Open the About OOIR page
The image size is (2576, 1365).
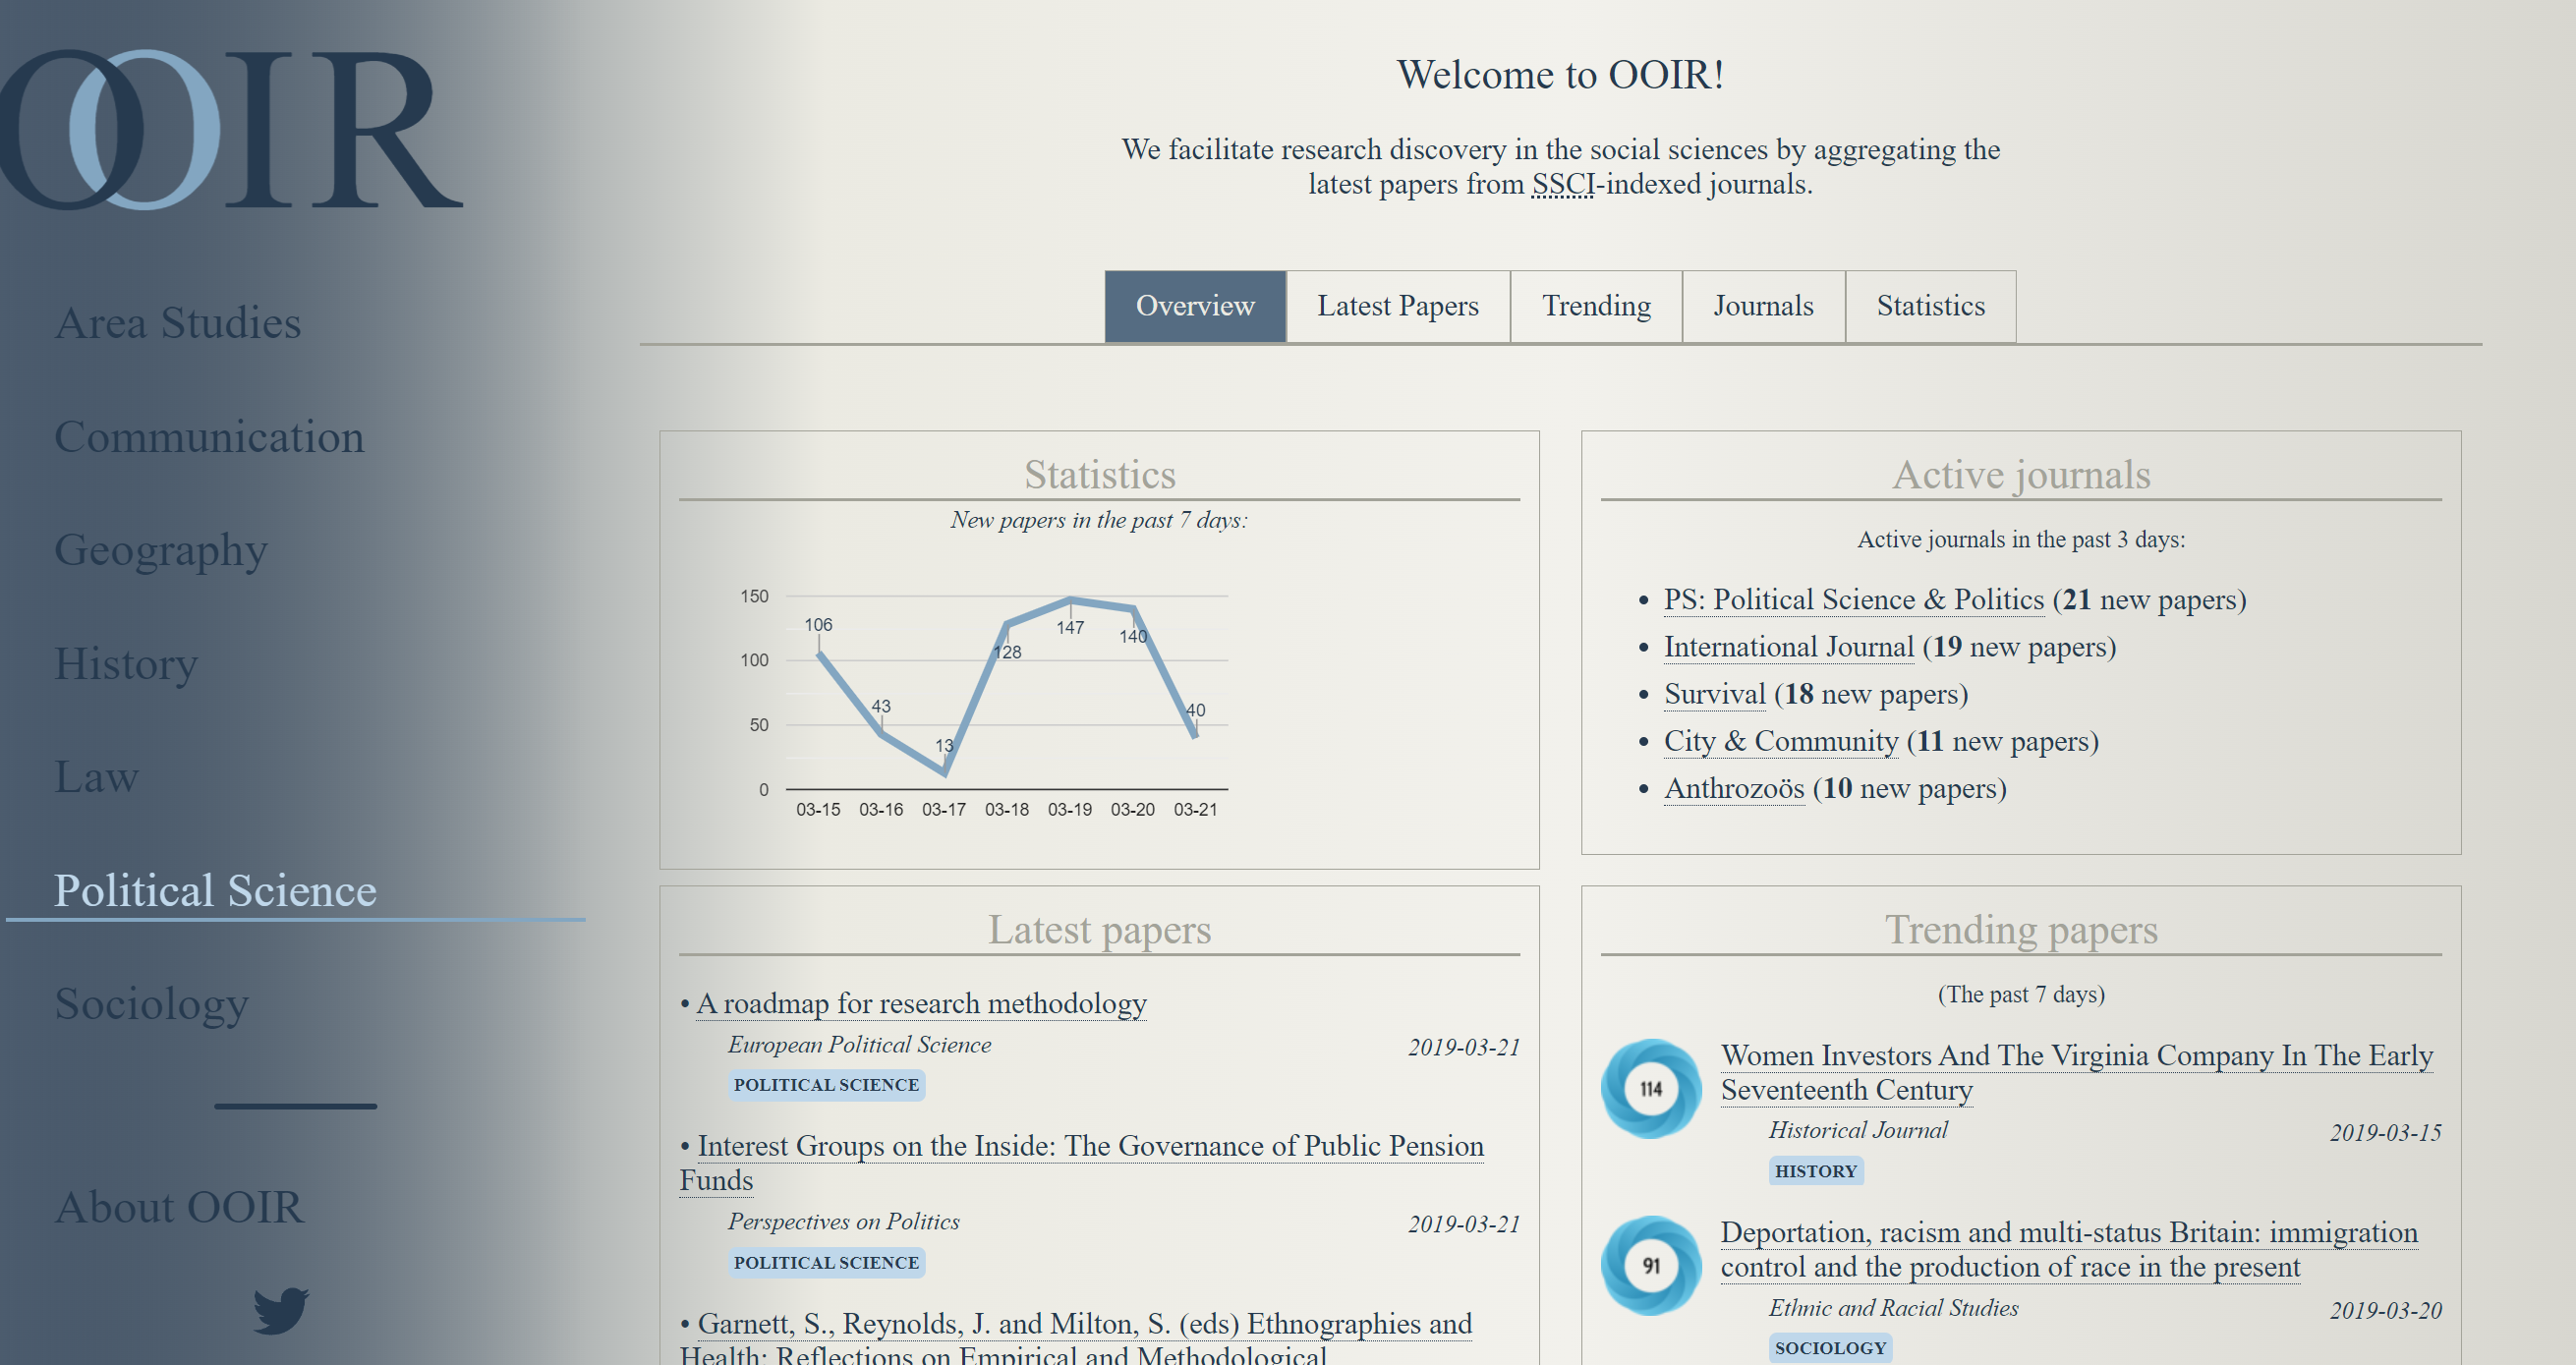tap(179, 1208)
